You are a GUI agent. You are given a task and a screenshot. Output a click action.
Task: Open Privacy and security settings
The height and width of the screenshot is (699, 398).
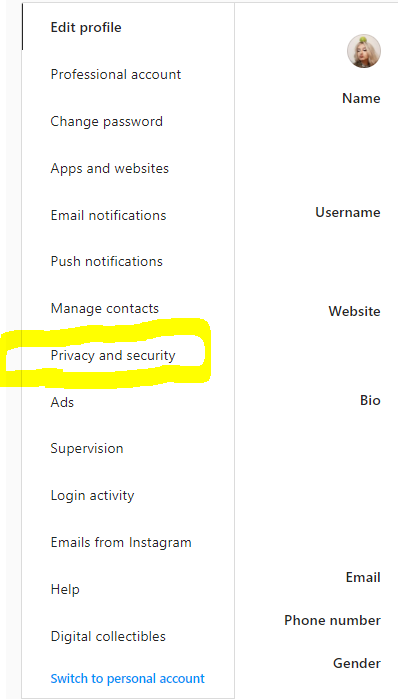point(113,355)
